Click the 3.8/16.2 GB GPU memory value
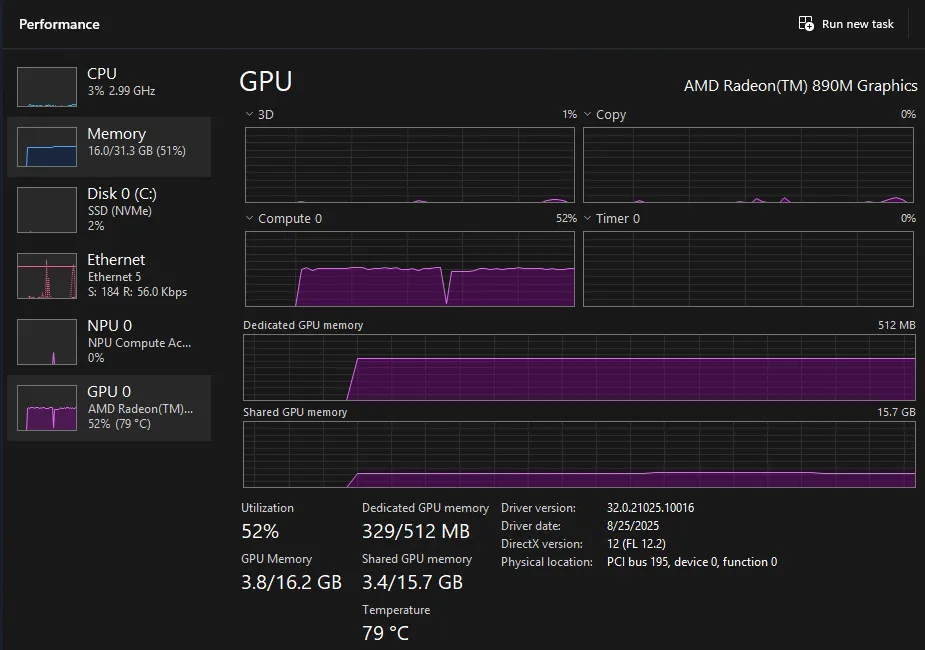Image resolution: width=925 pixels, height=650 pixels. (x=291, y=582)
